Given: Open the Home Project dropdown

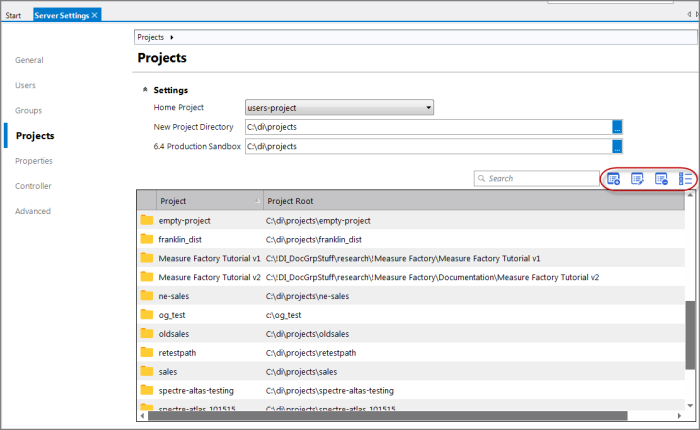Looking at the screenshot, I should click(x=339, y=108).
